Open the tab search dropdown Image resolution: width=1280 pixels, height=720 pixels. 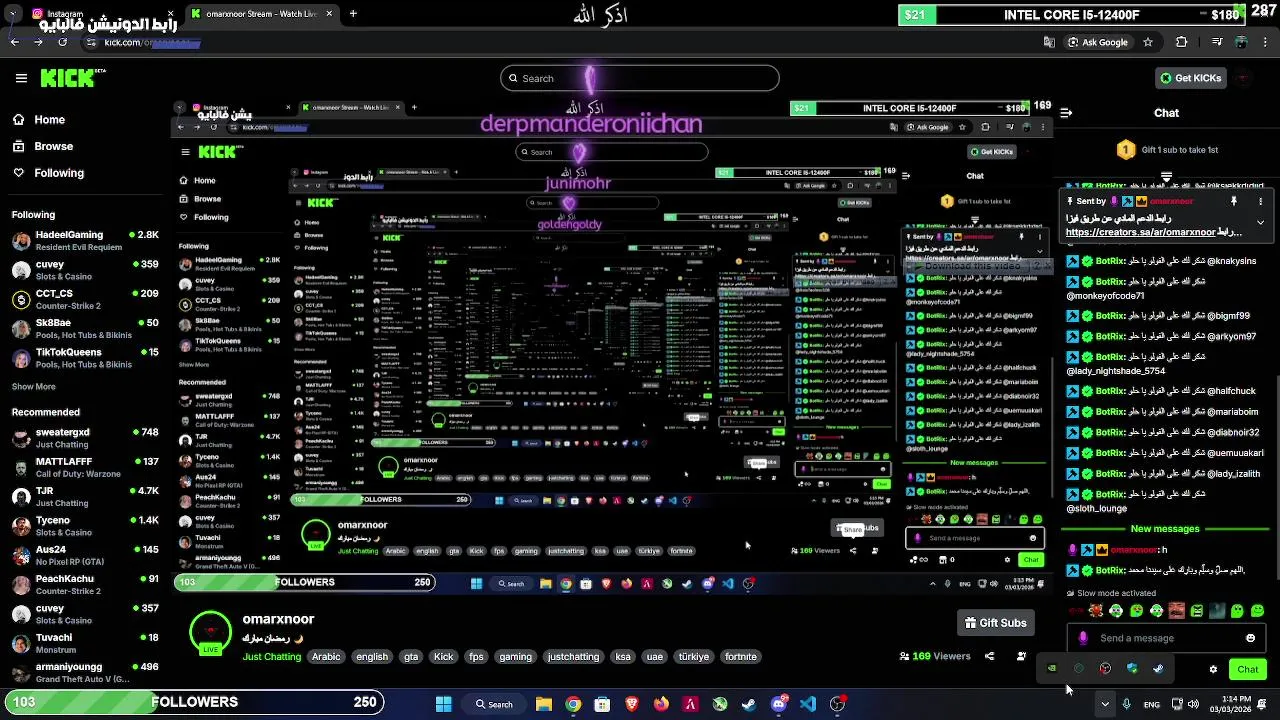(x=12, y=14)
